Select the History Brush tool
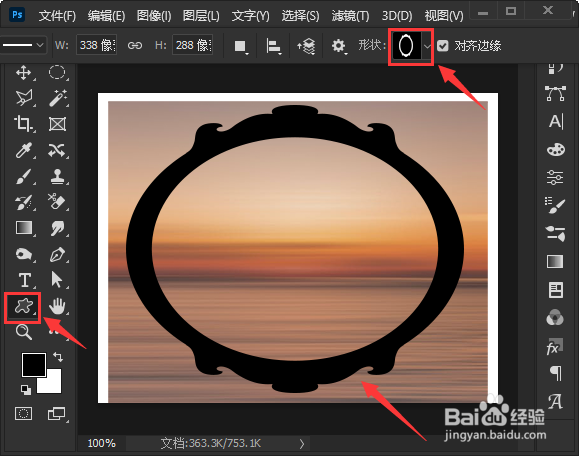Screen dimensions: 579x456 (24, 202)
